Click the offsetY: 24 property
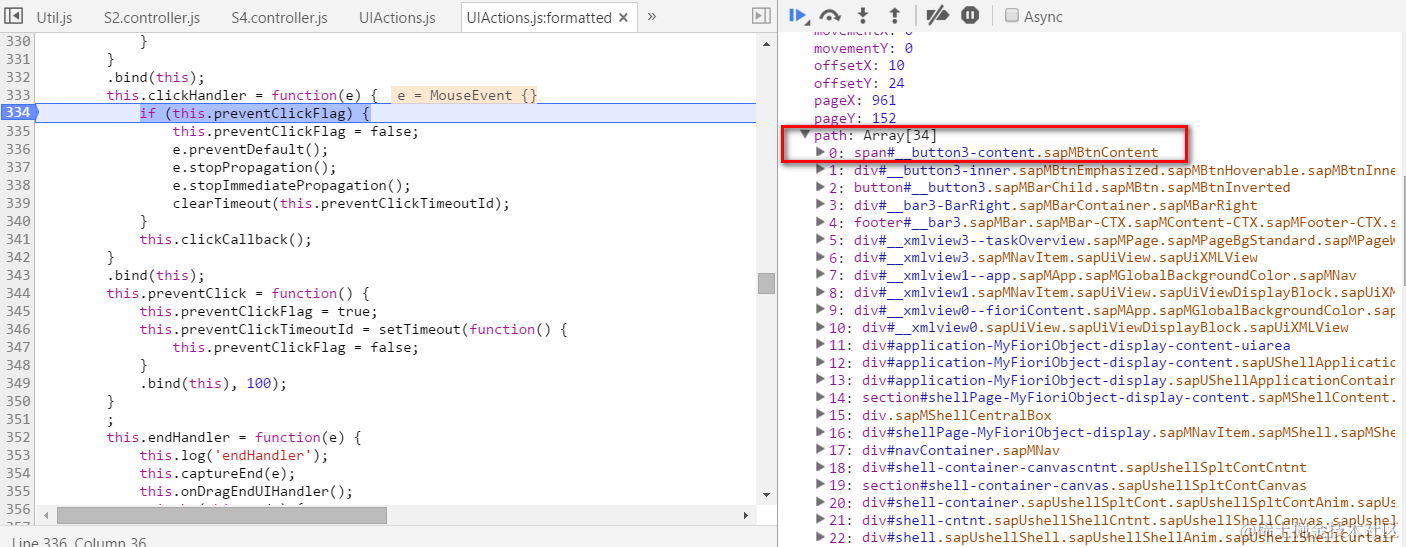The width and height of the screenshot is (1406, 547). click(x=859, y=83)
